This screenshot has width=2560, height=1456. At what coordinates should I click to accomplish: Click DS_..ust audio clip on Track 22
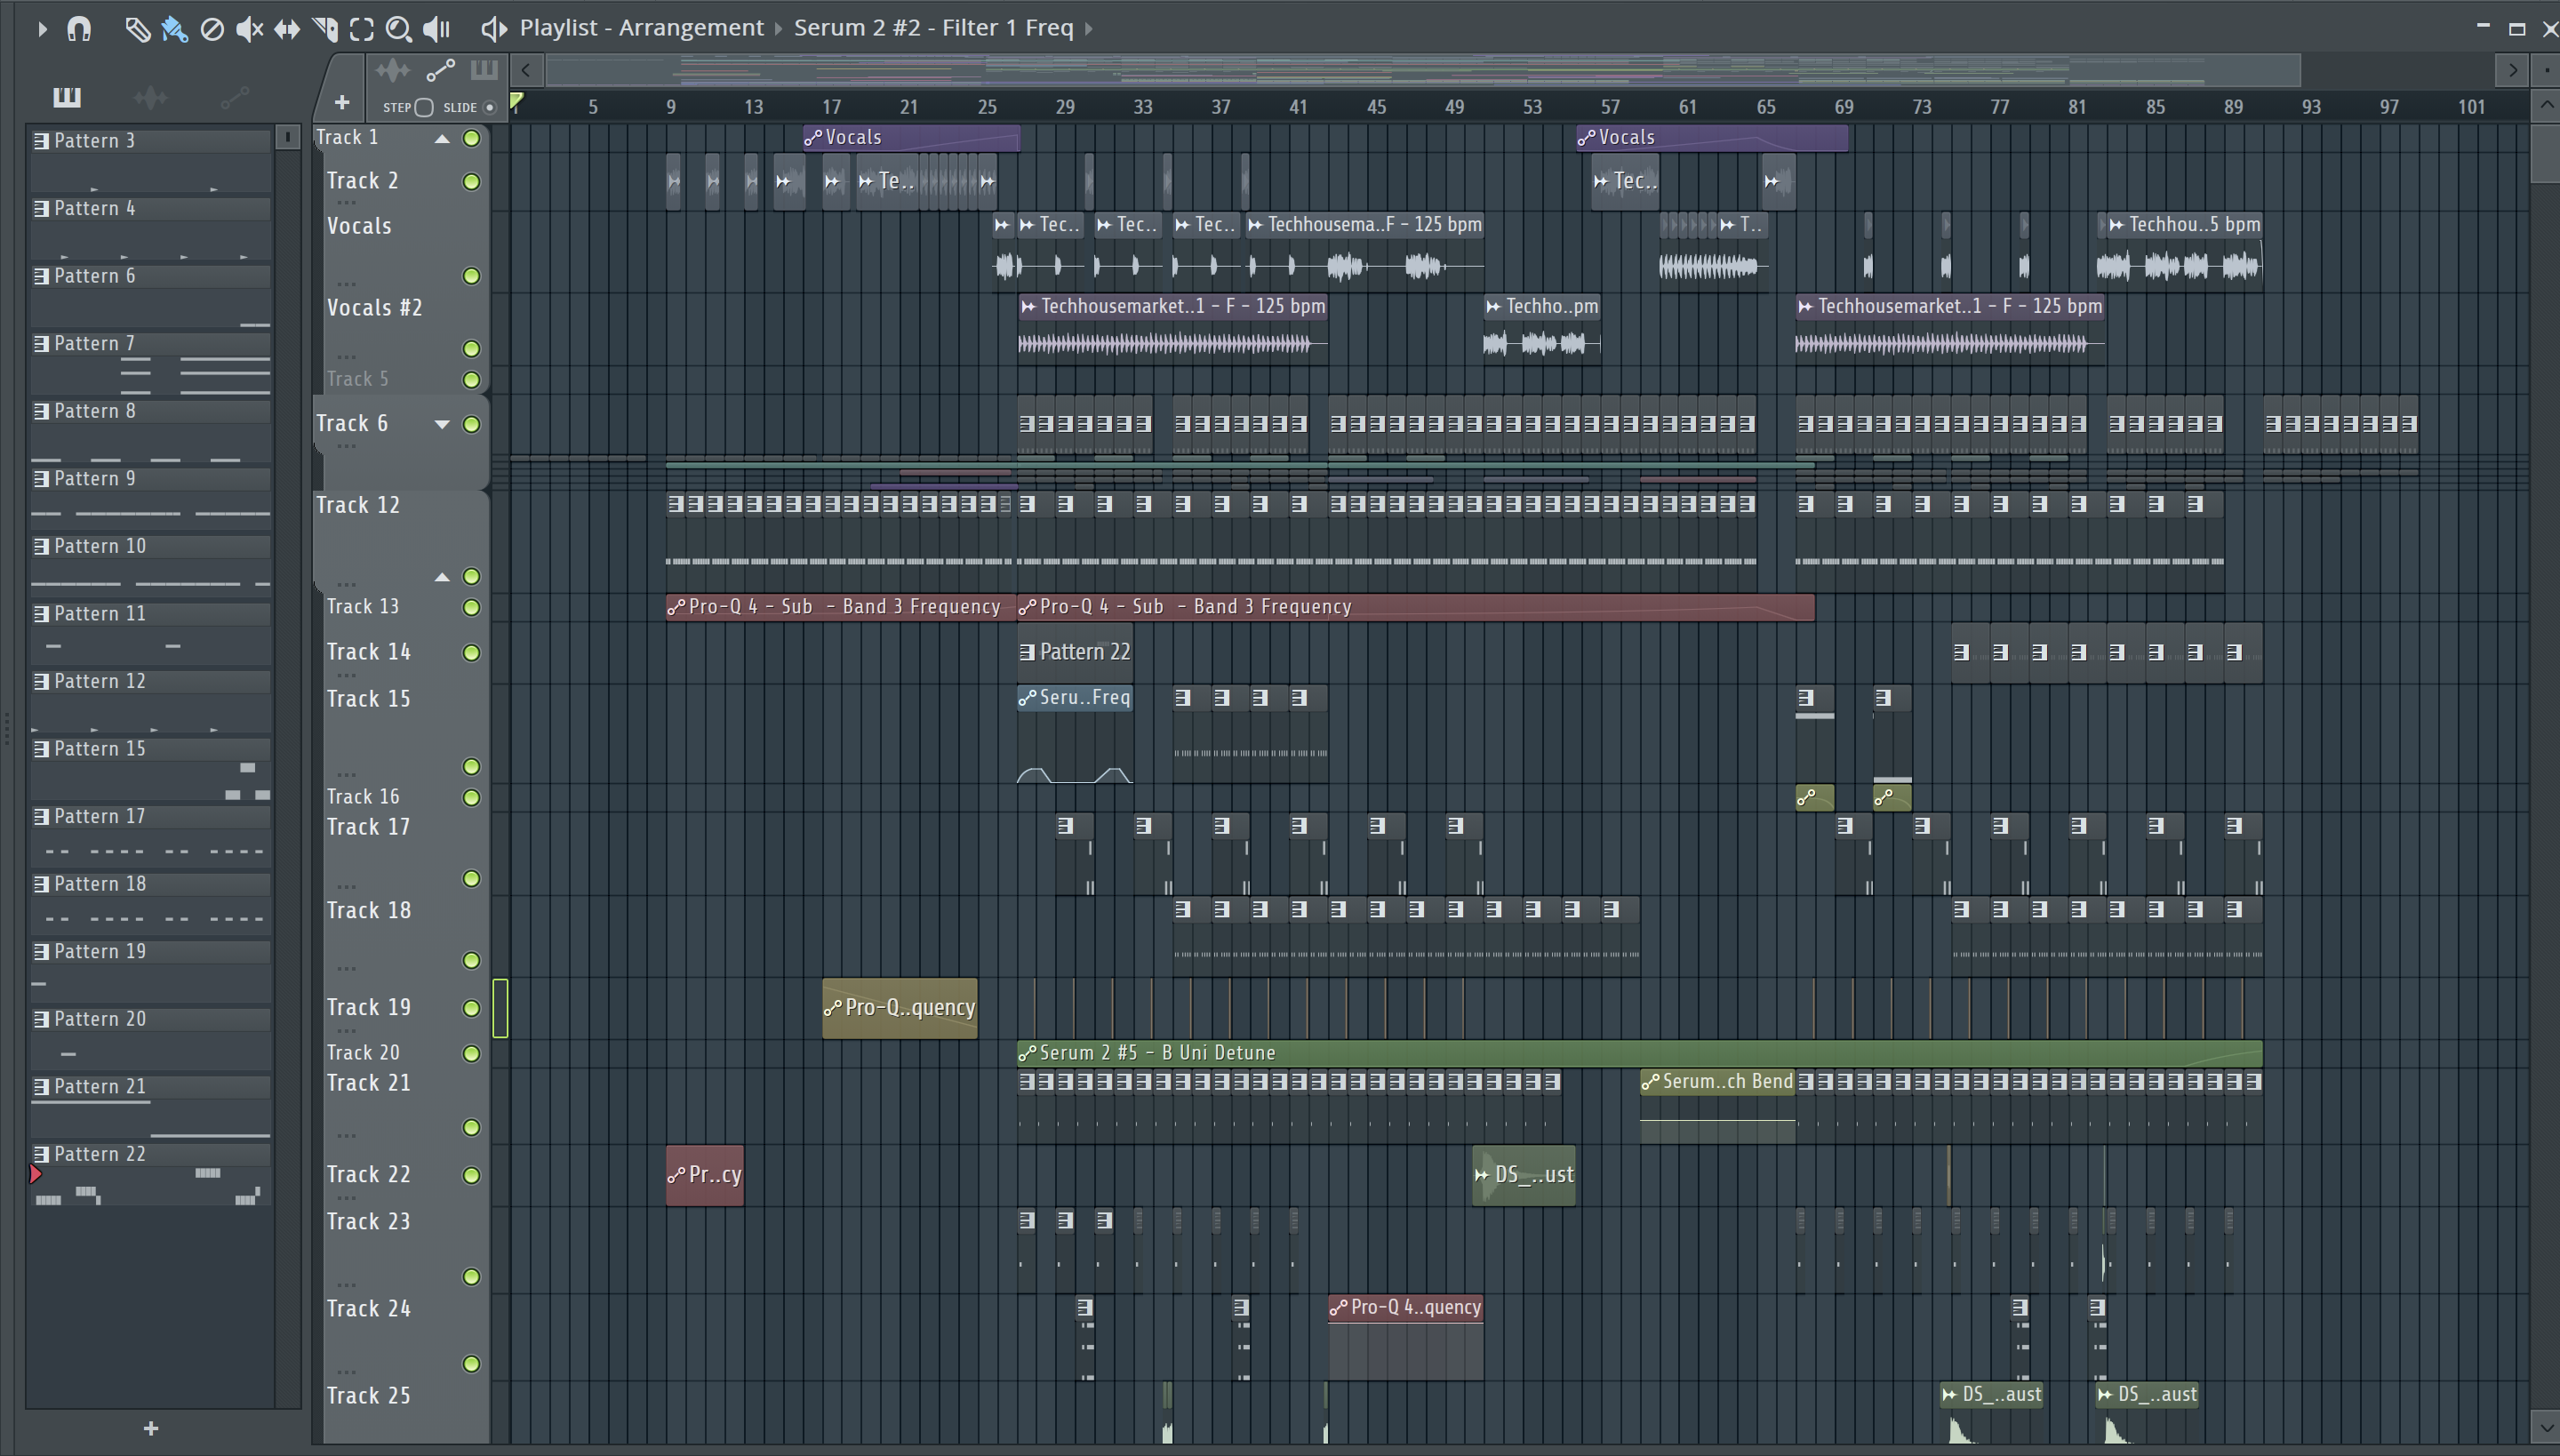[x=1523, y=1175]
